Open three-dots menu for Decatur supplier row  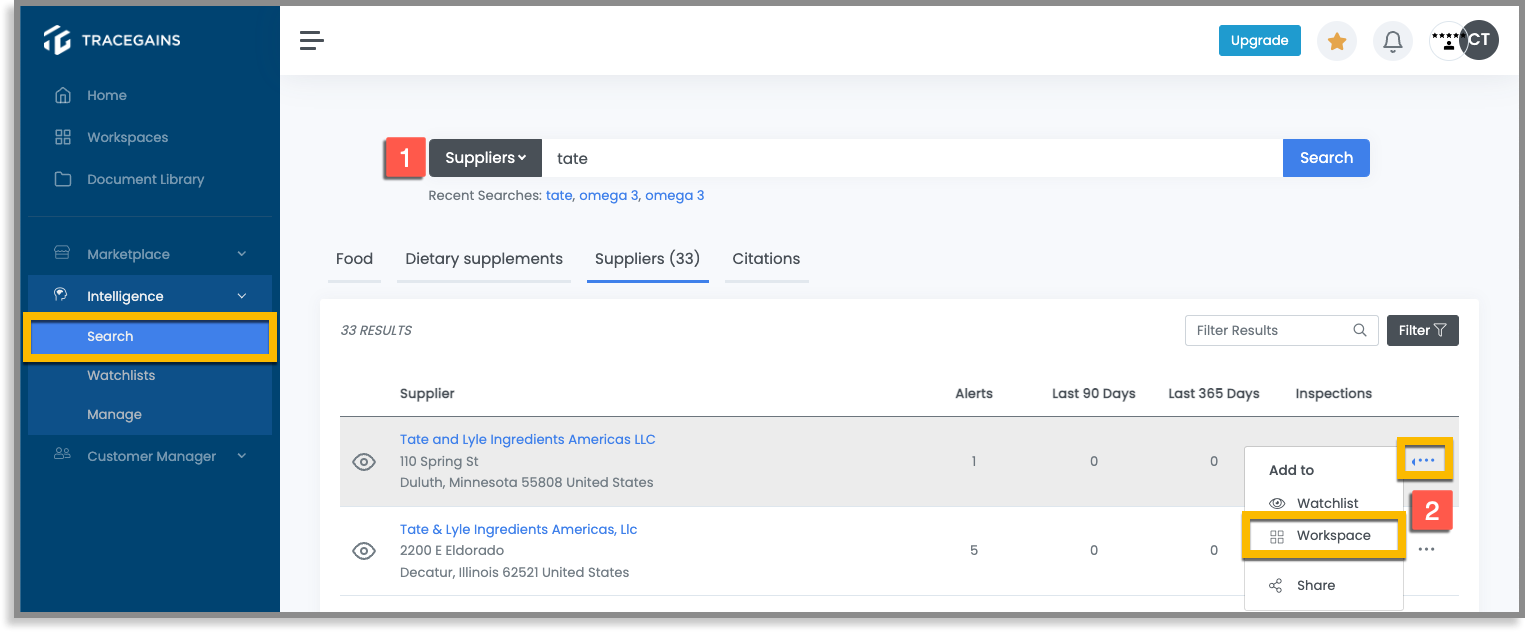[1427, 549]
